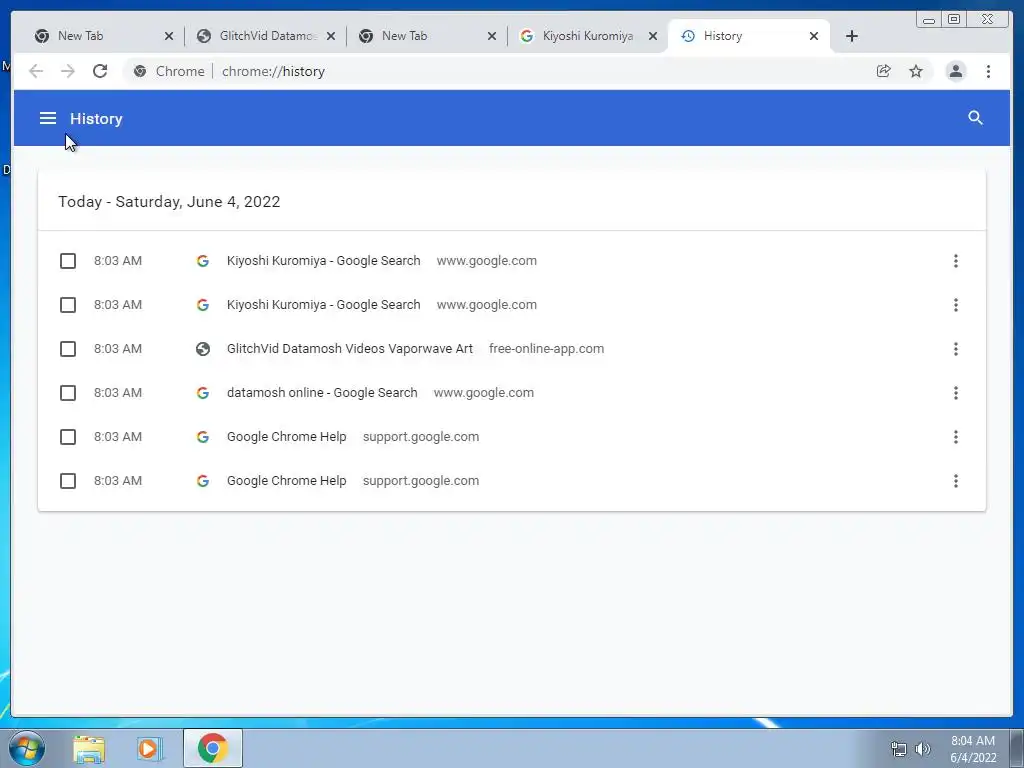Image resolution: width=1024 pixels, height=768 pixels.
Task: Reload the page with the refresh icon
Action: point(100,71)
